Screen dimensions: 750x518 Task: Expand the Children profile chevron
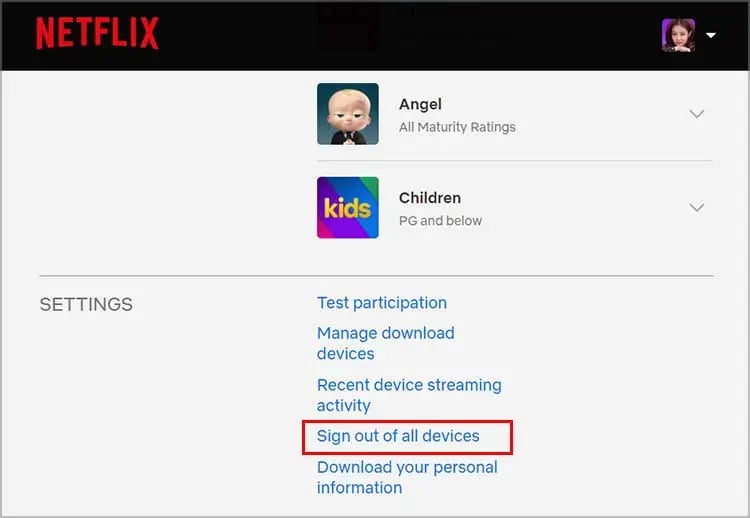[697, 207]
